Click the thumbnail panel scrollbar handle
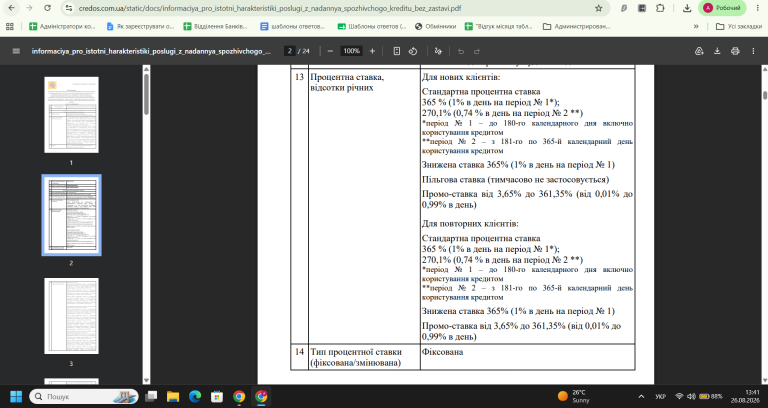 pos(146,94)
